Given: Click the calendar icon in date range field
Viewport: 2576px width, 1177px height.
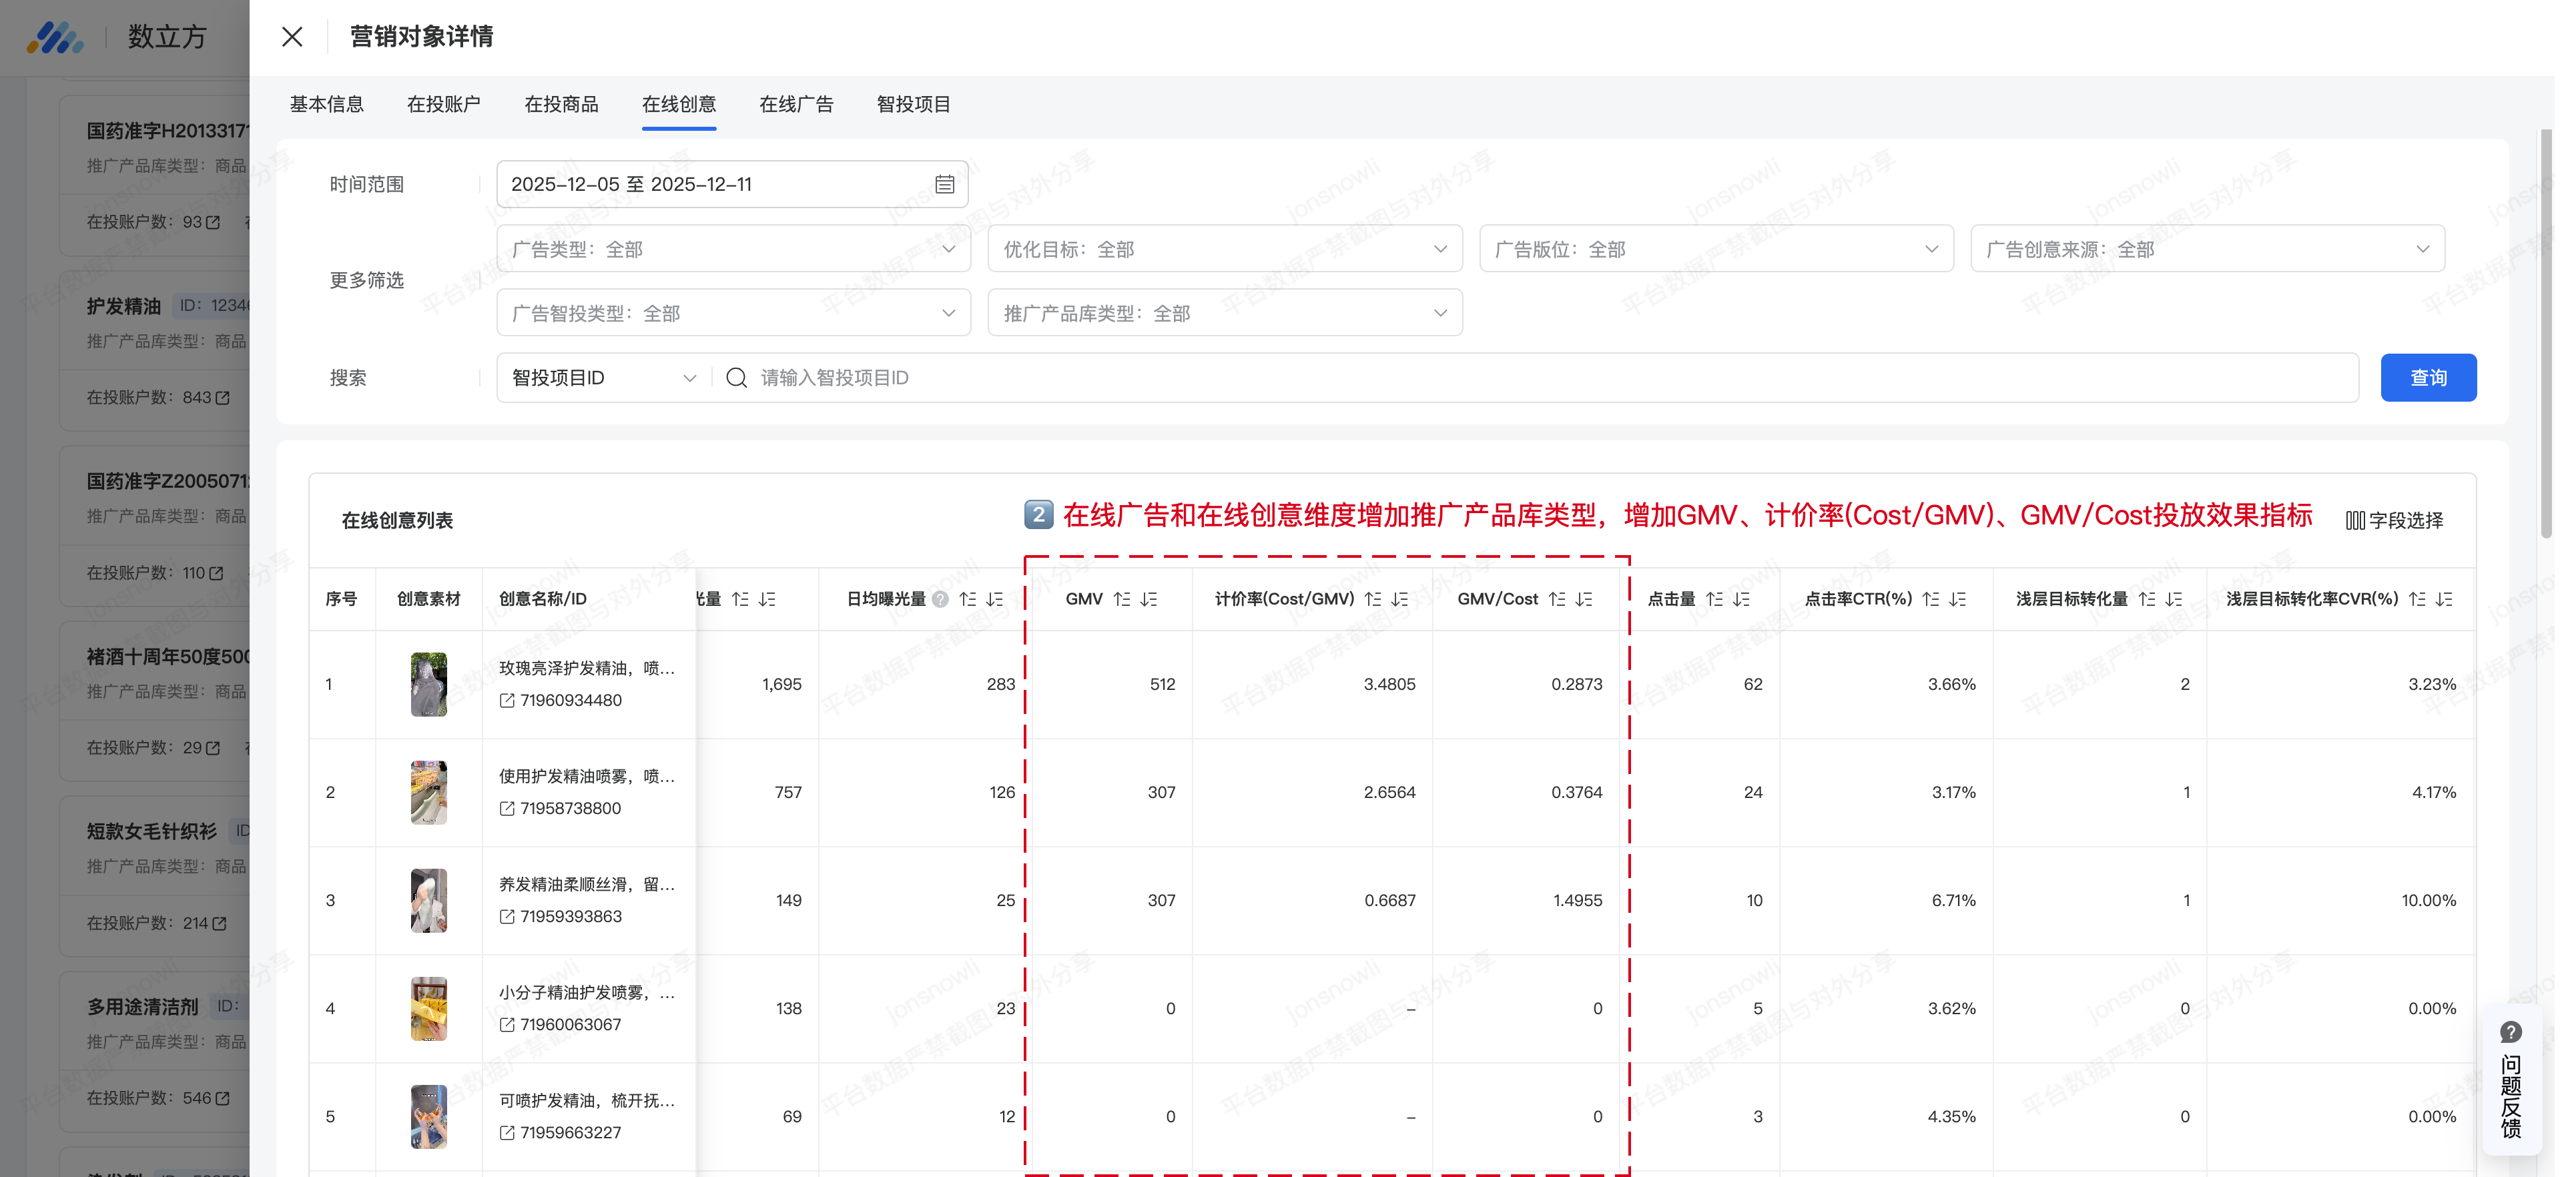Looking at the screenshot, I should point(944,184).
